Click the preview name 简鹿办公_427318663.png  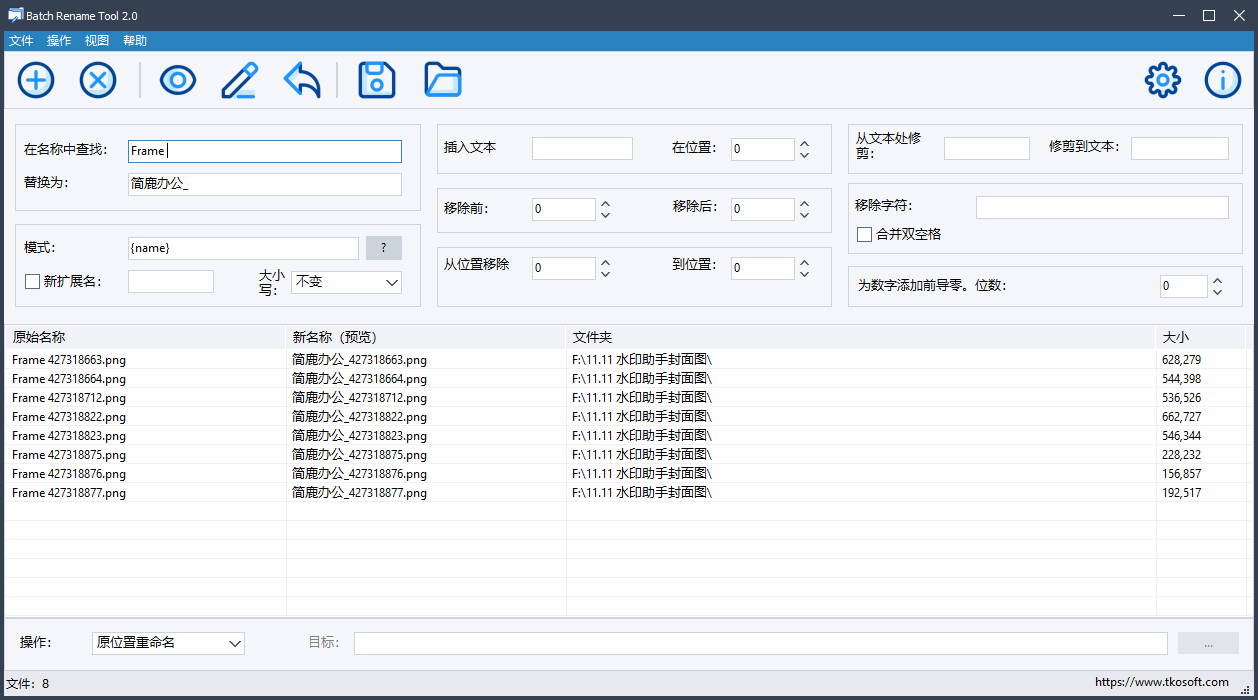[x=360, y=359]
